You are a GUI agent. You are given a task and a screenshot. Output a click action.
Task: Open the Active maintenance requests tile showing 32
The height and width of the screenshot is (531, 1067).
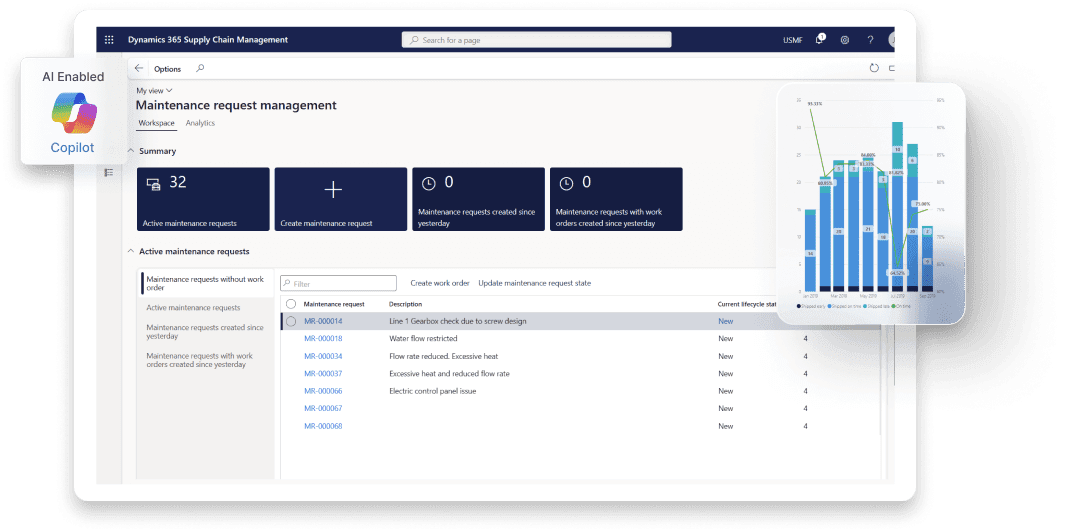point(203,199)
